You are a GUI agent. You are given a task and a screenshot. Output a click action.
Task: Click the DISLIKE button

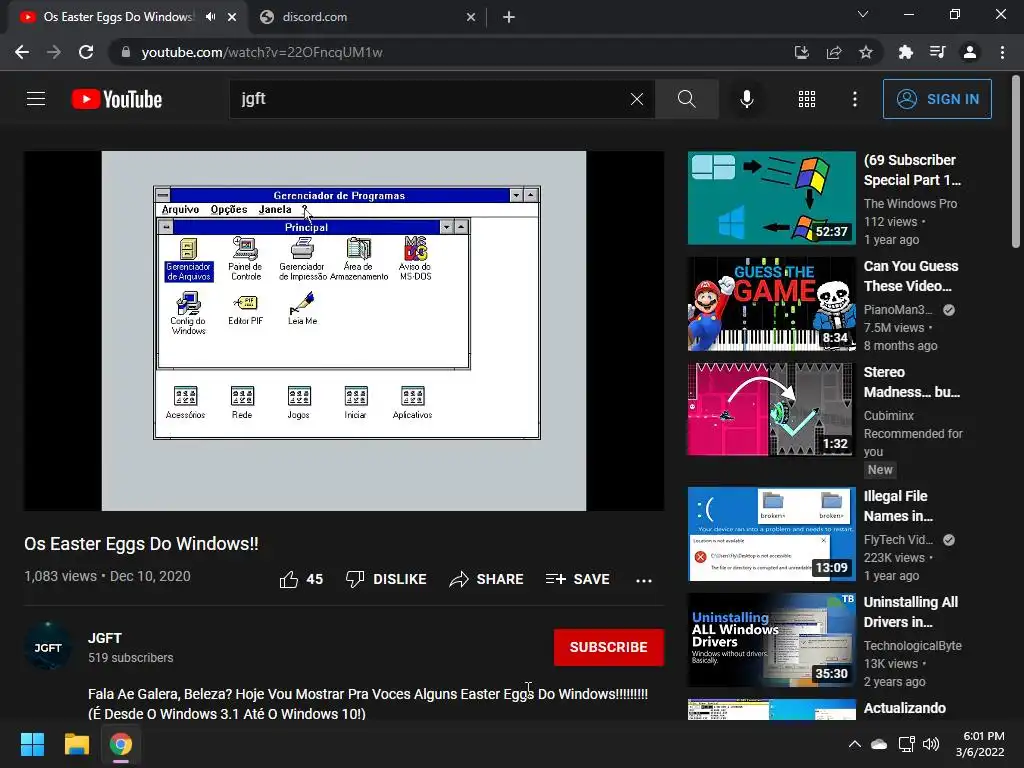pyautogui.click(x=386, y=579)
